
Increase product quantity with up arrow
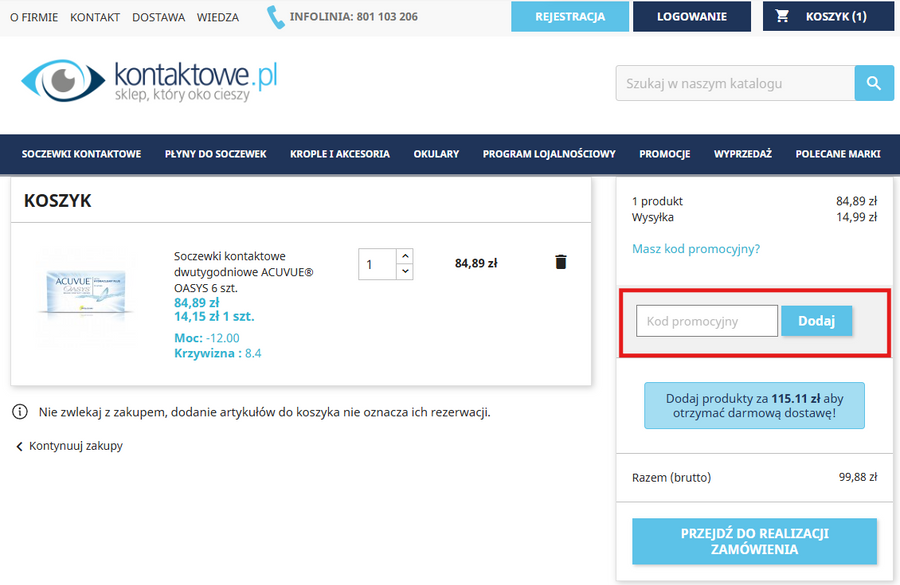pos(404,256)
